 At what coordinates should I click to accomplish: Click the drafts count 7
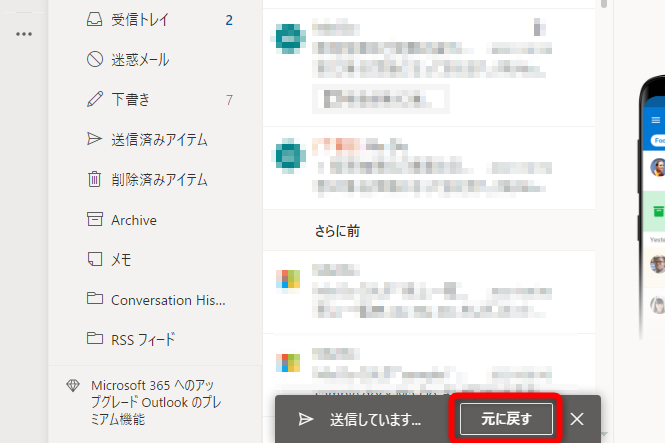pos(229,100)
